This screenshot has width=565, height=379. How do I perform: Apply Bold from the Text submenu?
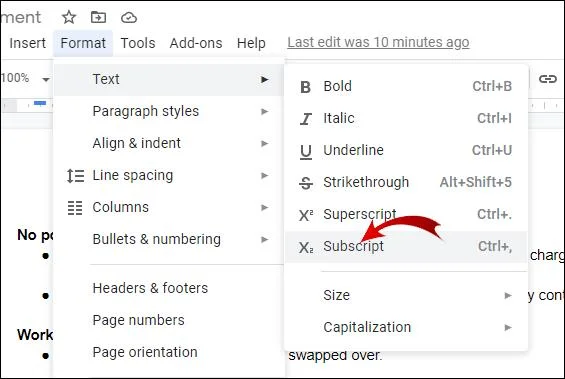(x=406, y=86)
